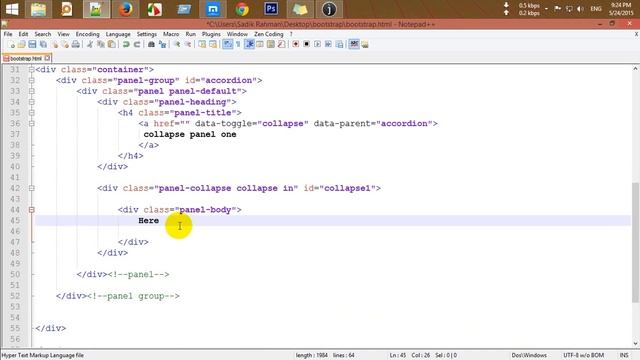Toggle synchronized vertical scrolling icon
The image size is (640, 360).
[x=202, y=44]
